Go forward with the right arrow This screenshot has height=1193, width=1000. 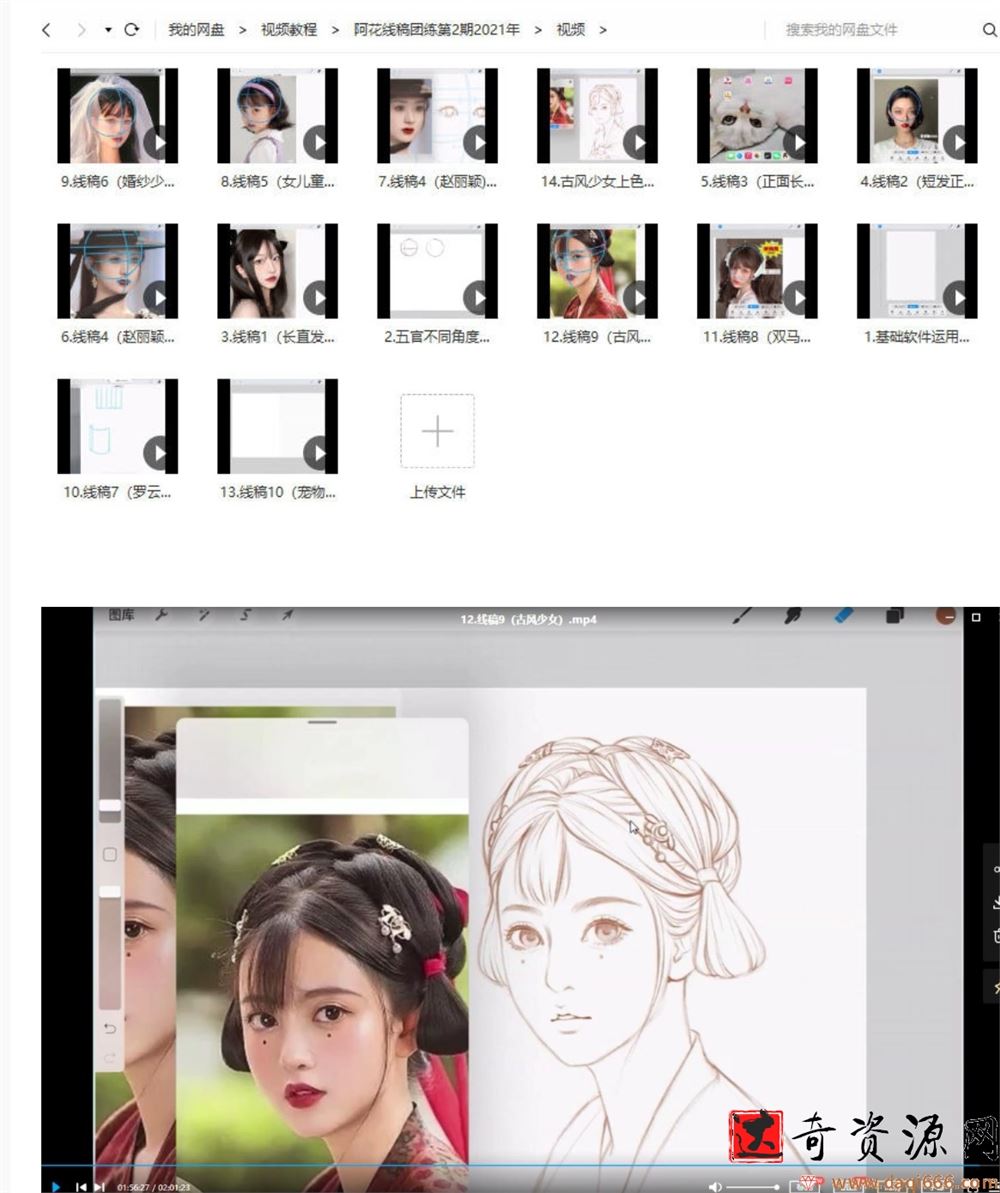(x=81, y=30)
